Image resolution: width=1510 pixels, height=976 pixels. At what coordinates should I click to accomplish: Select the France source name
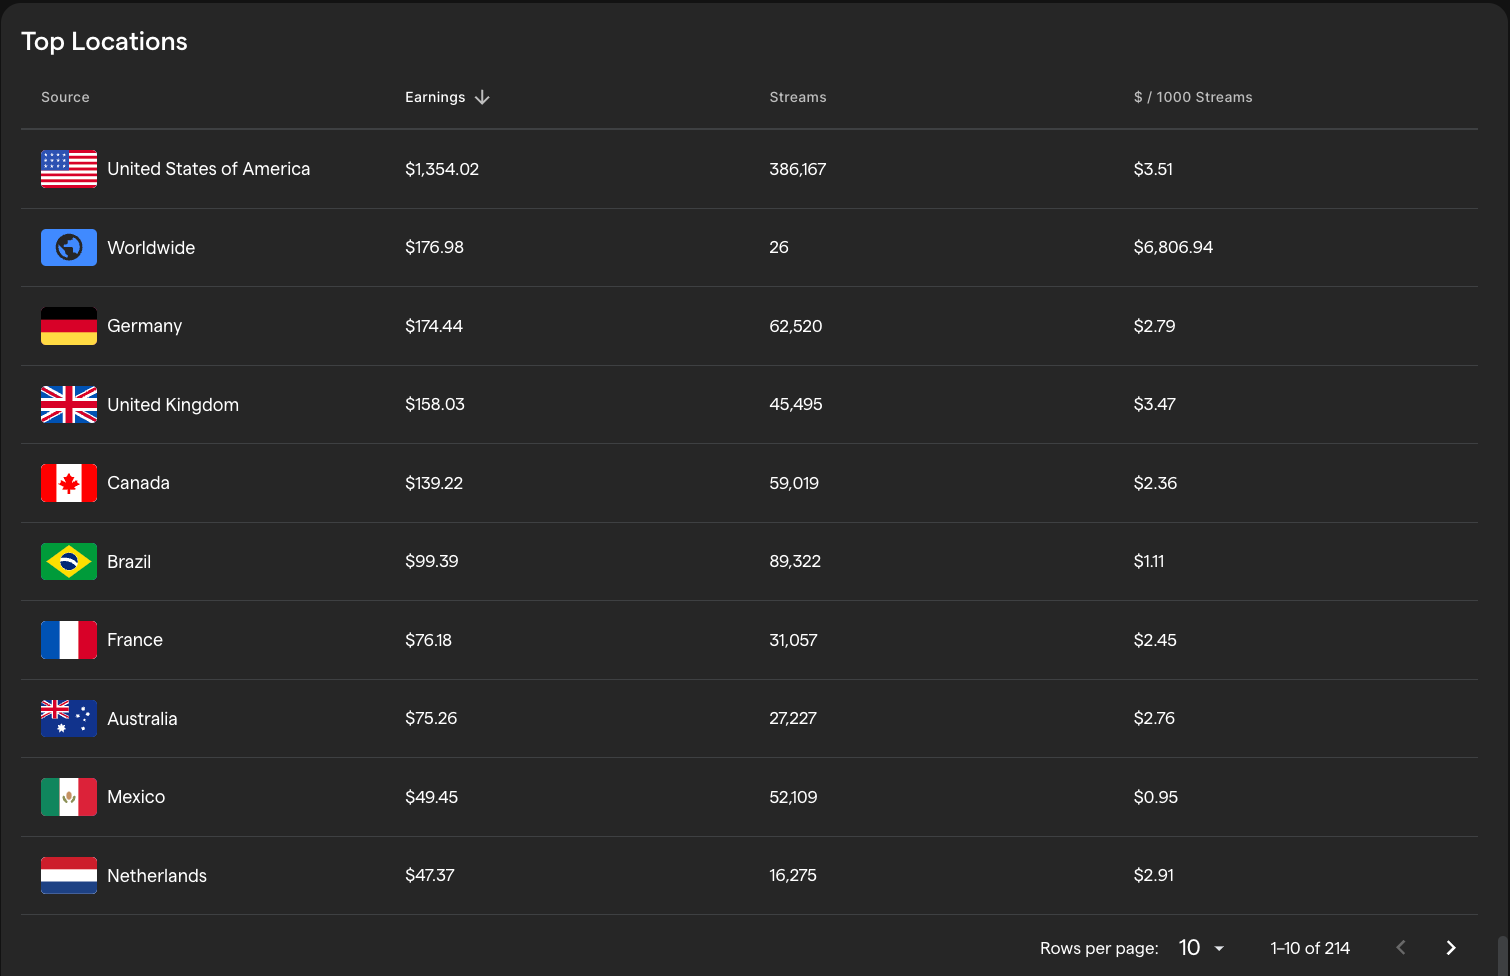(x=135, y=640)
